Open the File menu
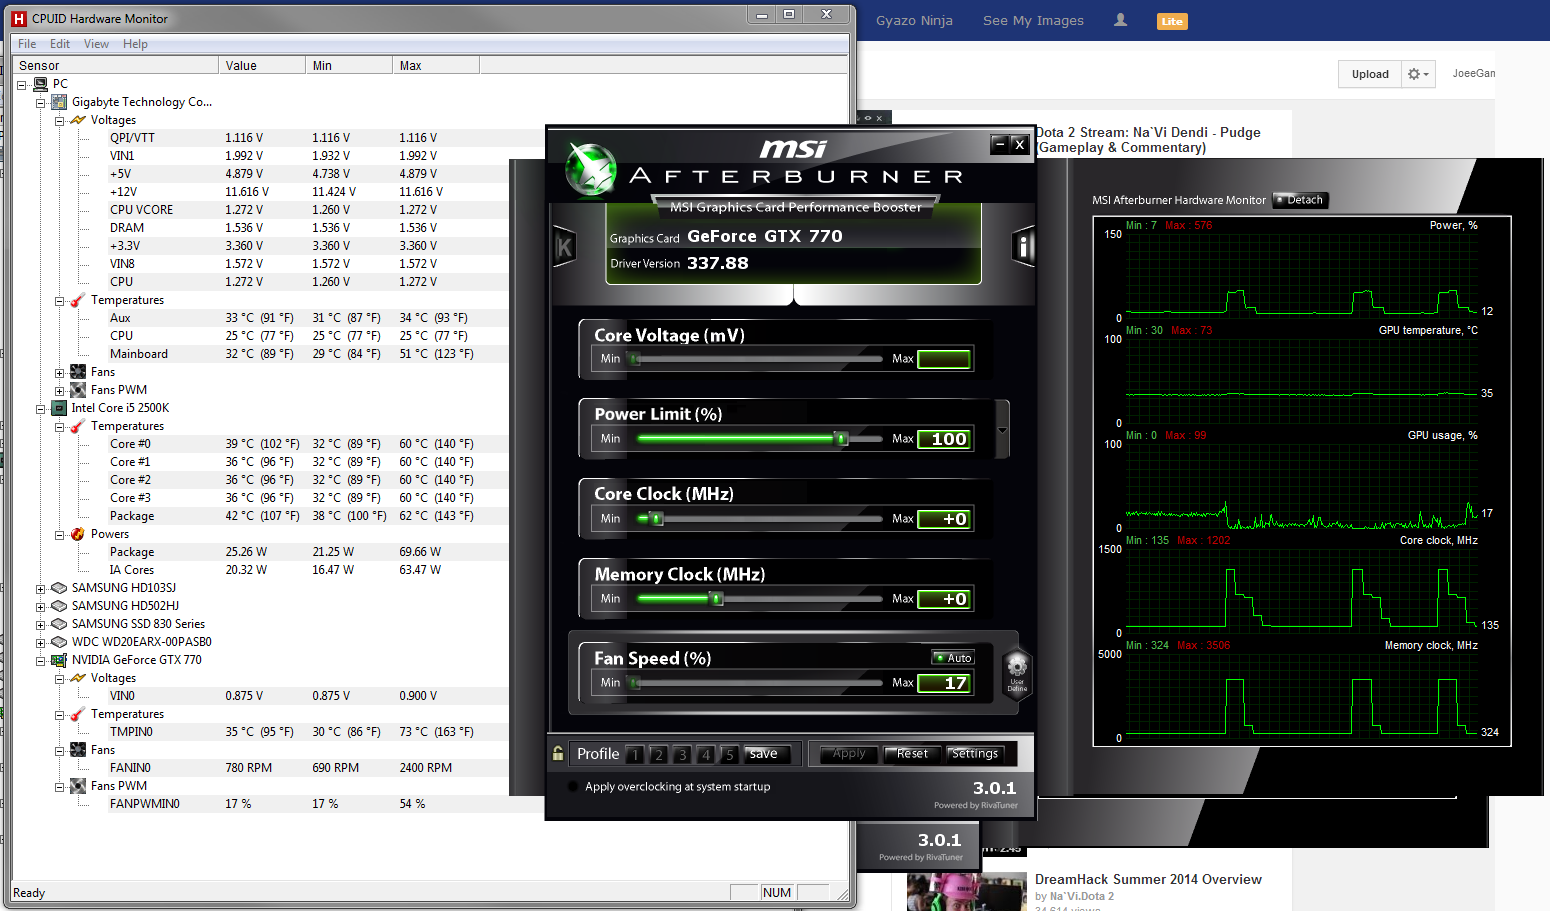1550x911 pixels. (27, 44)
